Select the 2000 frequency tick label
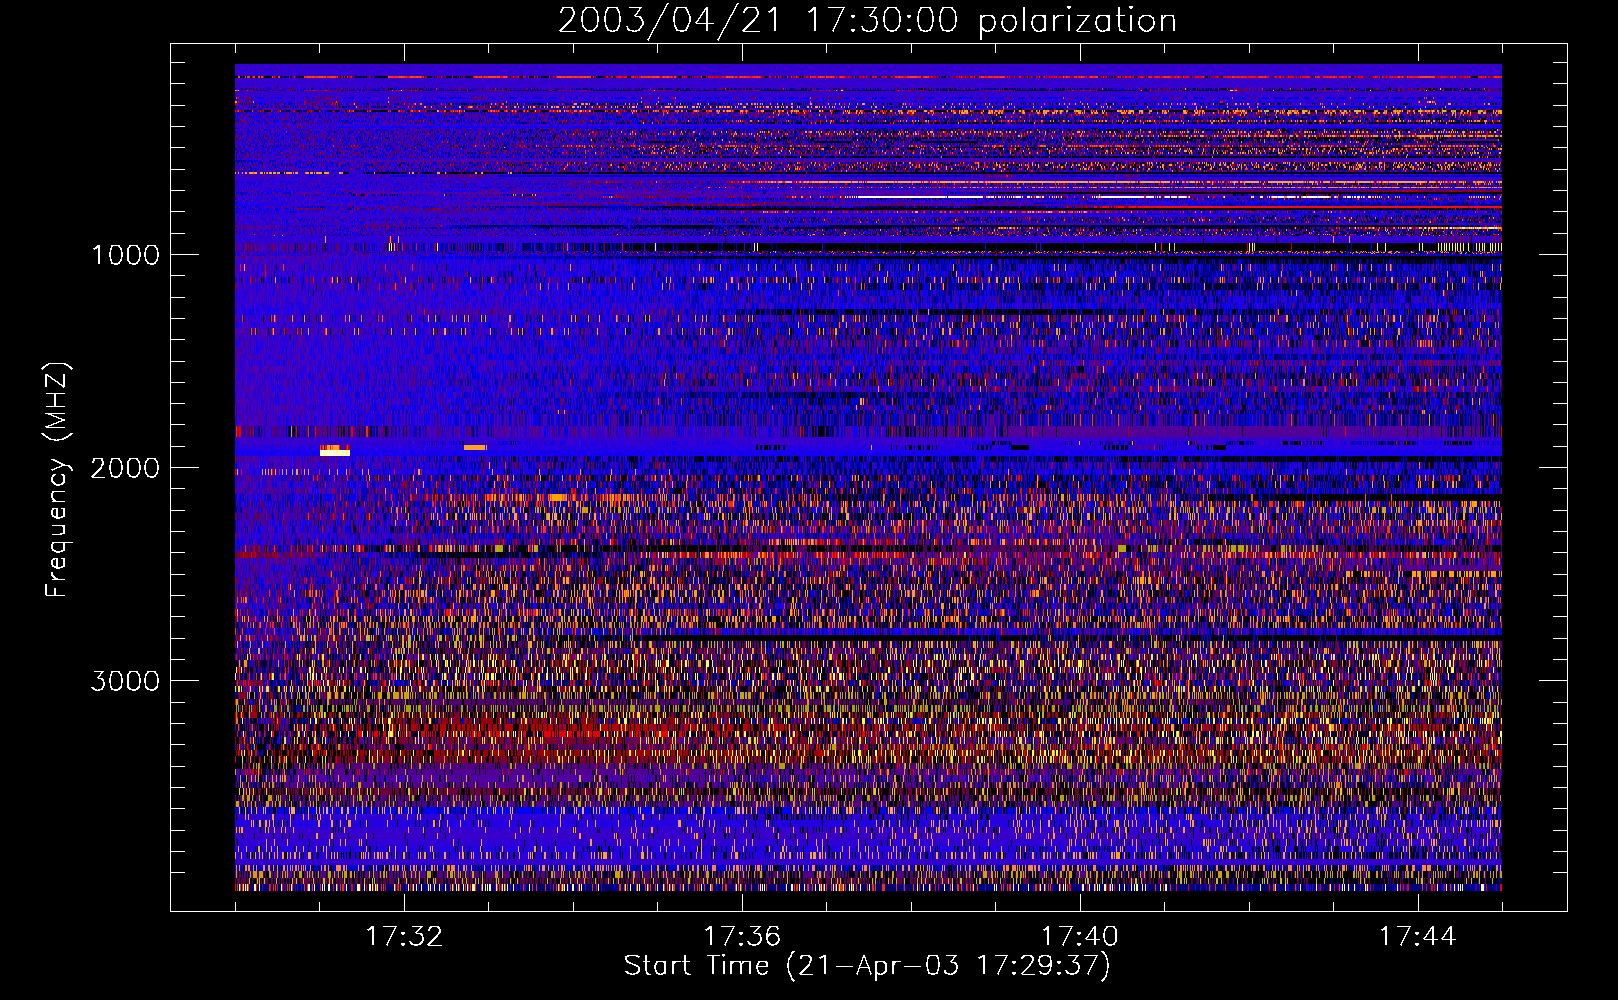1618x1000 pixels. tap(125, 468)
